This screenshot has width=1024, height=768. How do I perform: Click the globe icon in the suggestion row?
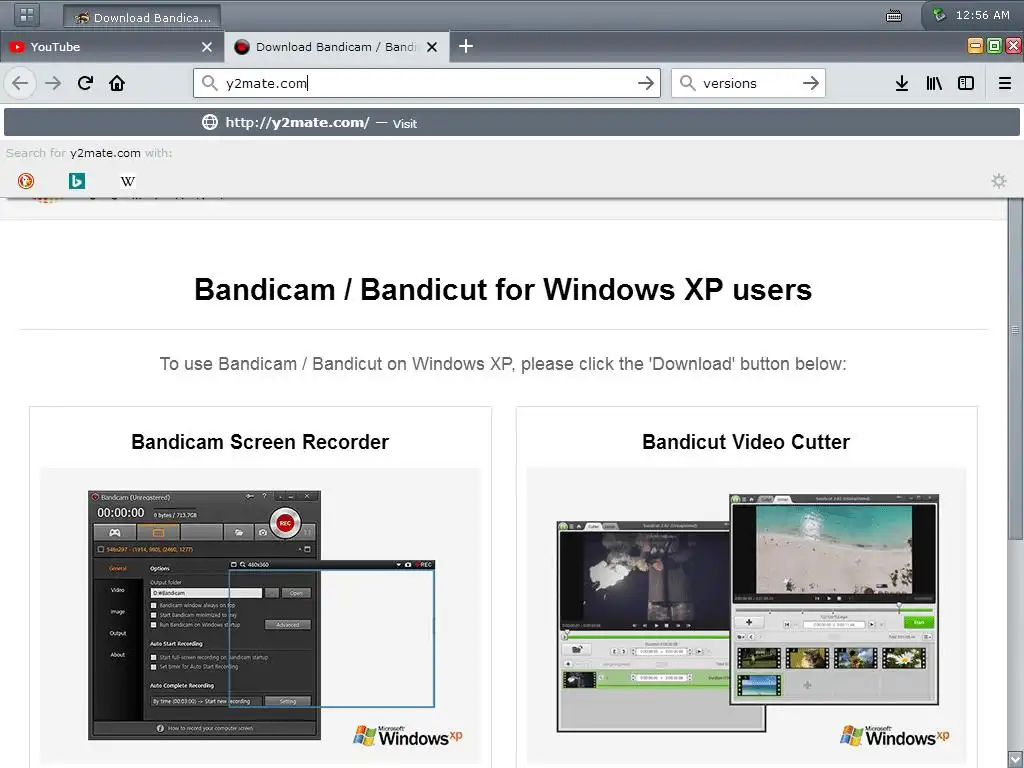coord(210,122)
